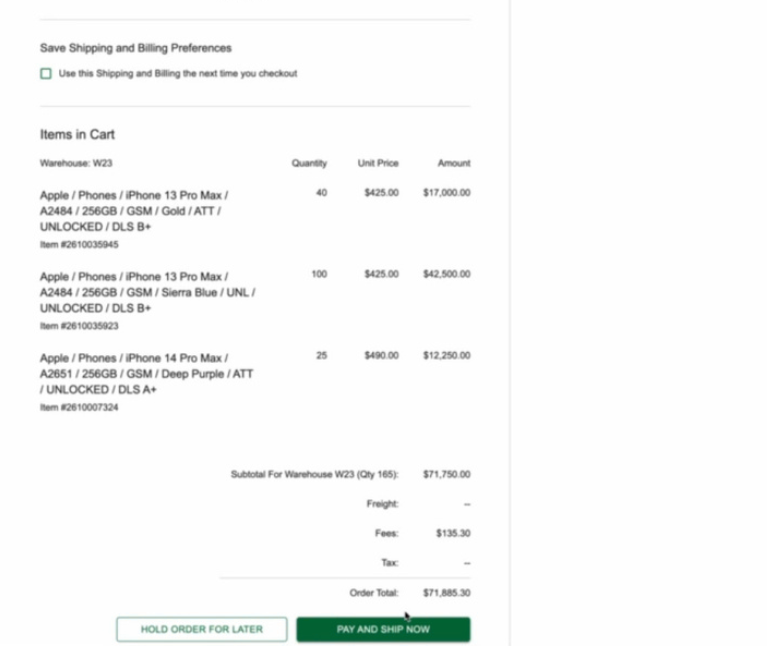The width and height of the screenshot is (767, 655).
Task: Click item number 2610035945
Action: pyautogui.click(x=79, y=244)
